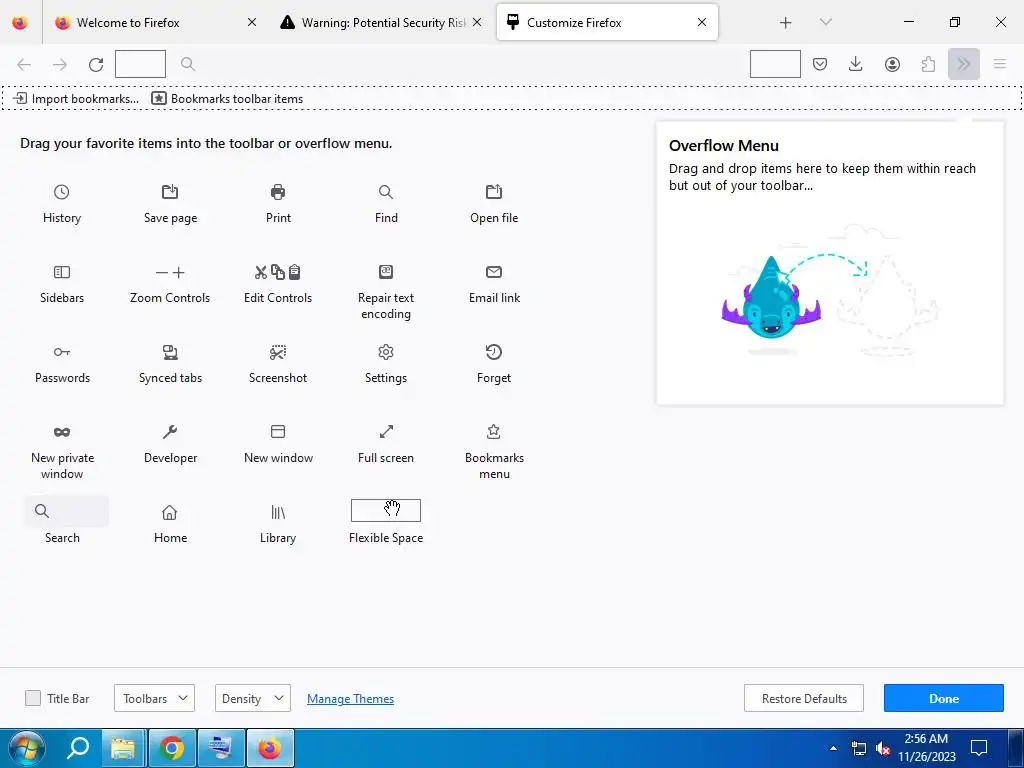Select the Flexible Space item
The image size is (1024, 768).
click(x=386, y=521)
